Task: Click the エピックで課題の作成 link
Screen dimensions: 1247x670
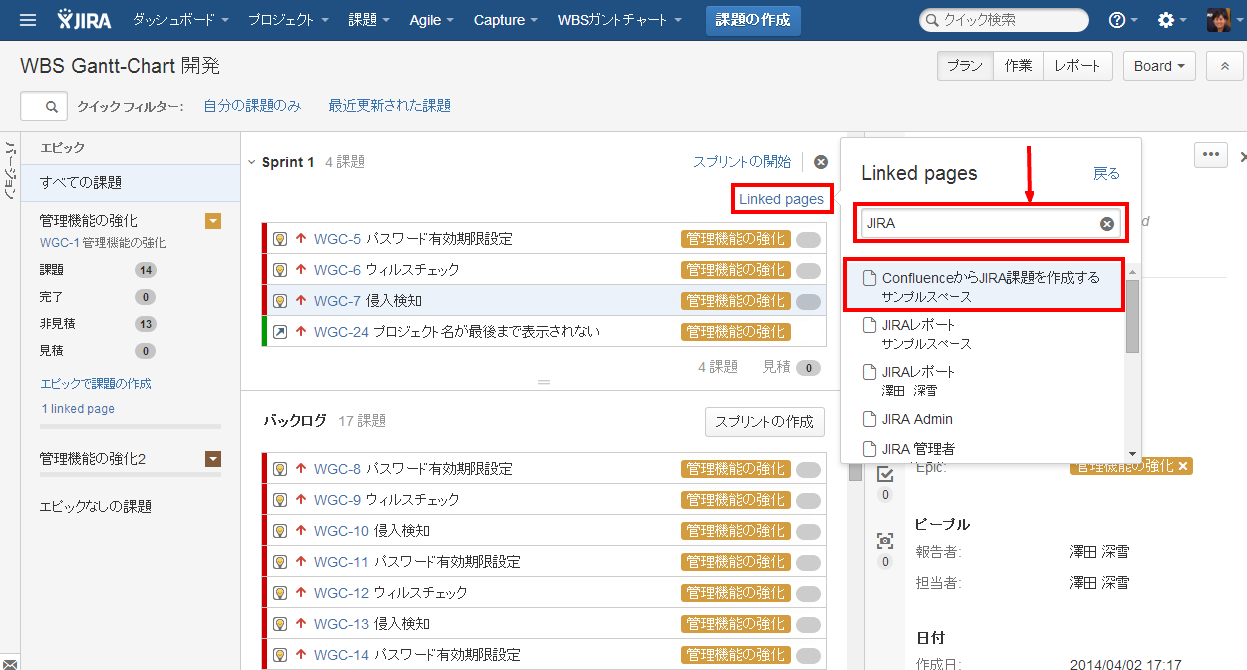Action: [96, 384]
